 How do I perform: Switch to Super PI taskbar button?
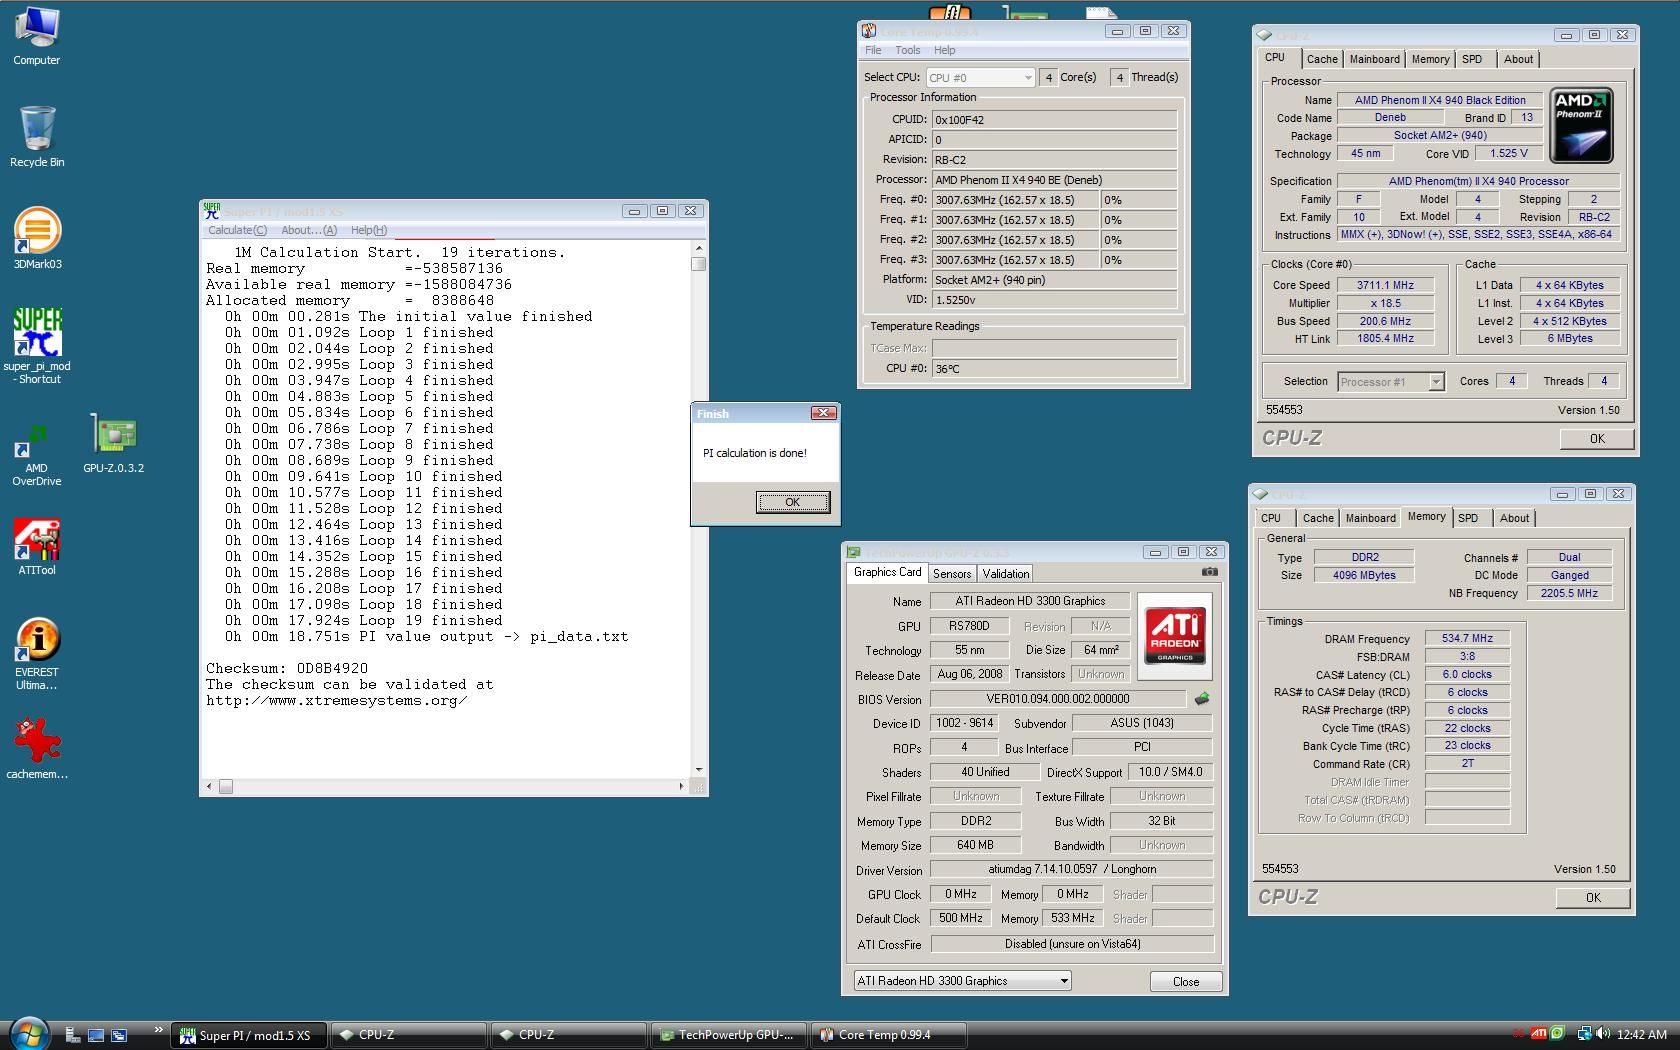pos(247,1035)
